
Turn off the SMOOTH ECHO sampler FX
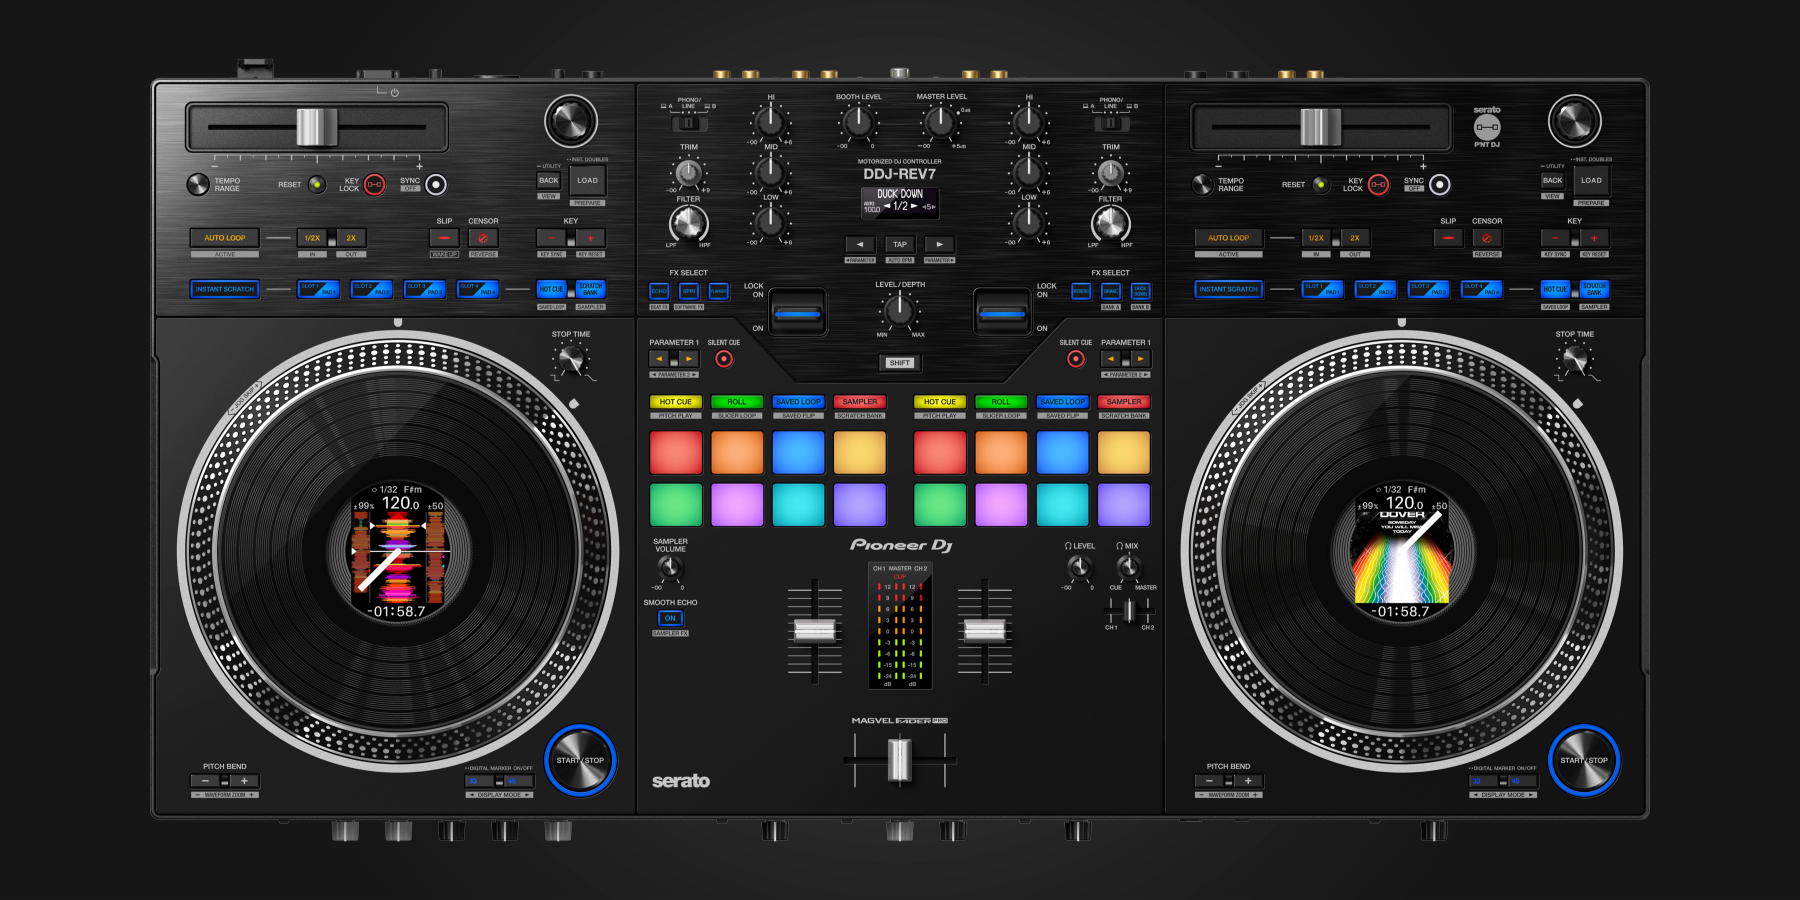[x=670, y=618]
